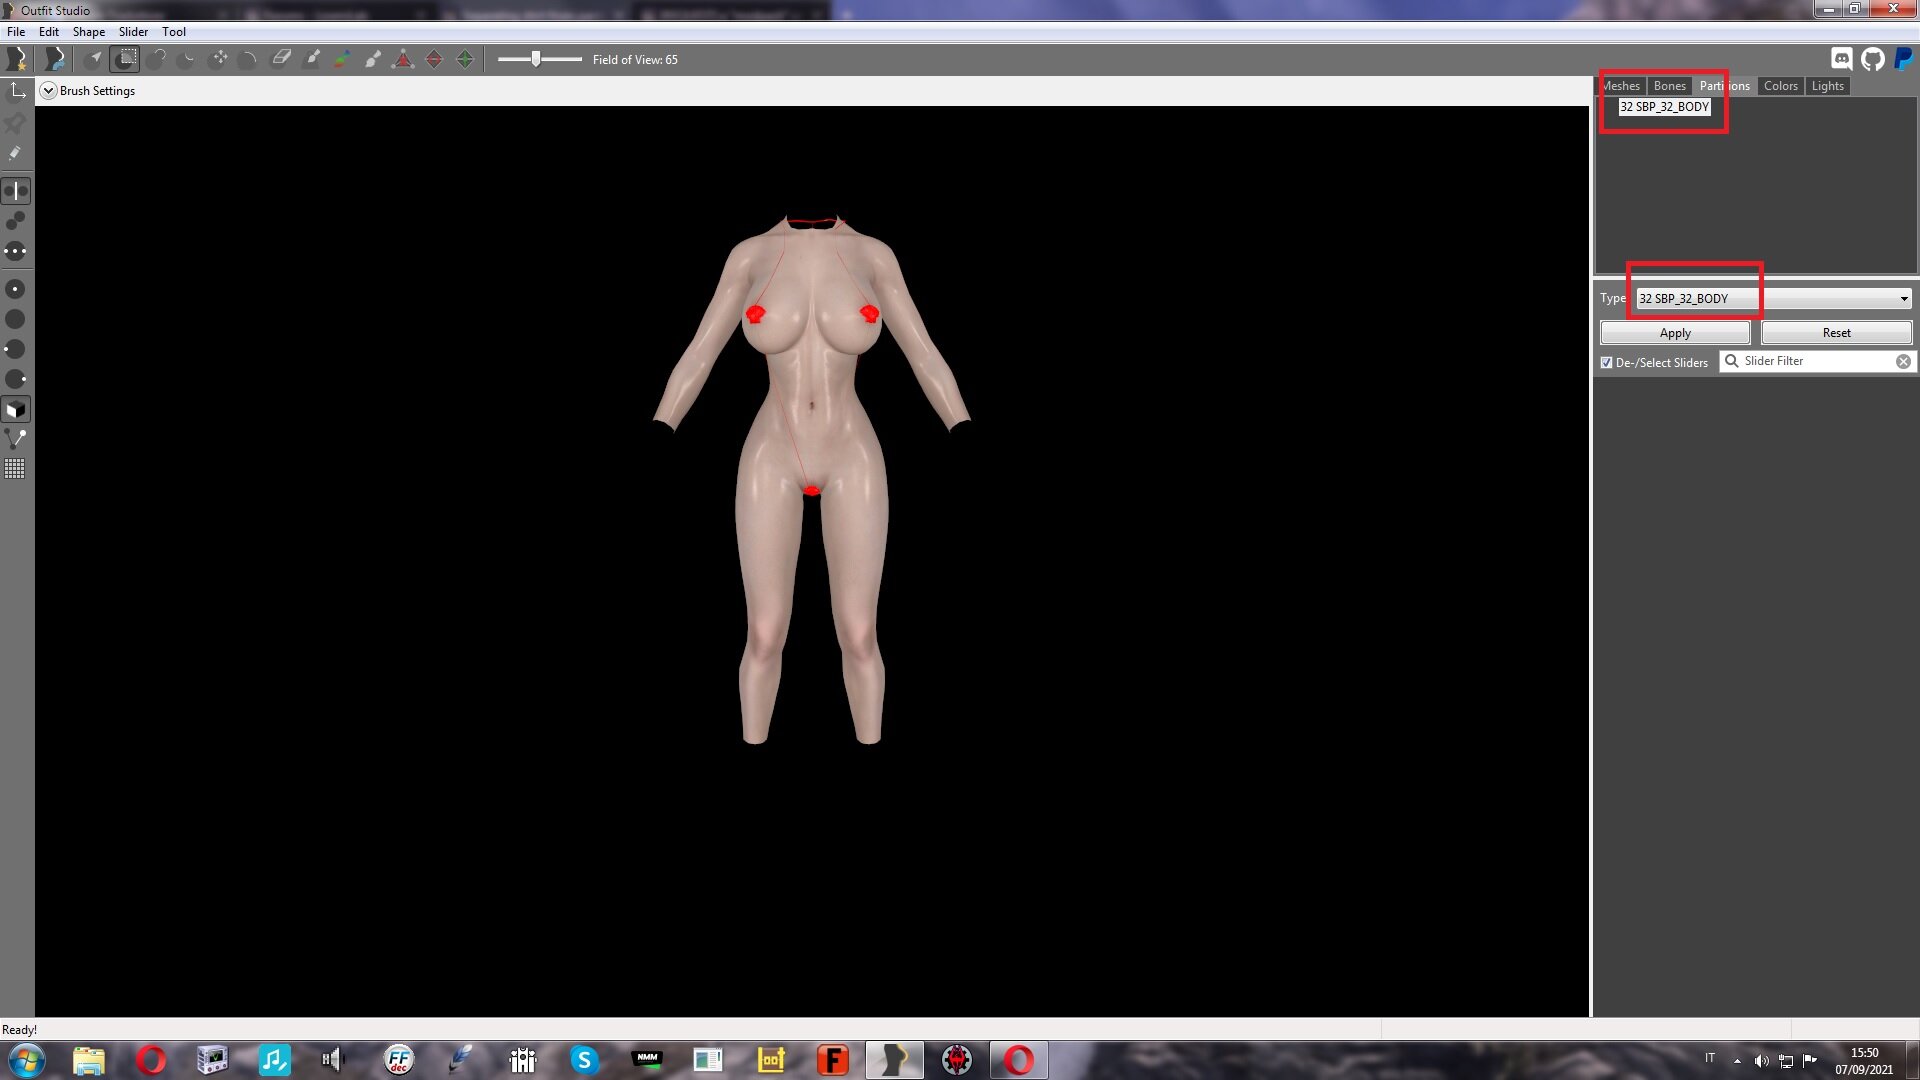This screenshot has height=1080, width=1920.
Task: Select the color-weight paint brush icon
Action: click(342, 59)
